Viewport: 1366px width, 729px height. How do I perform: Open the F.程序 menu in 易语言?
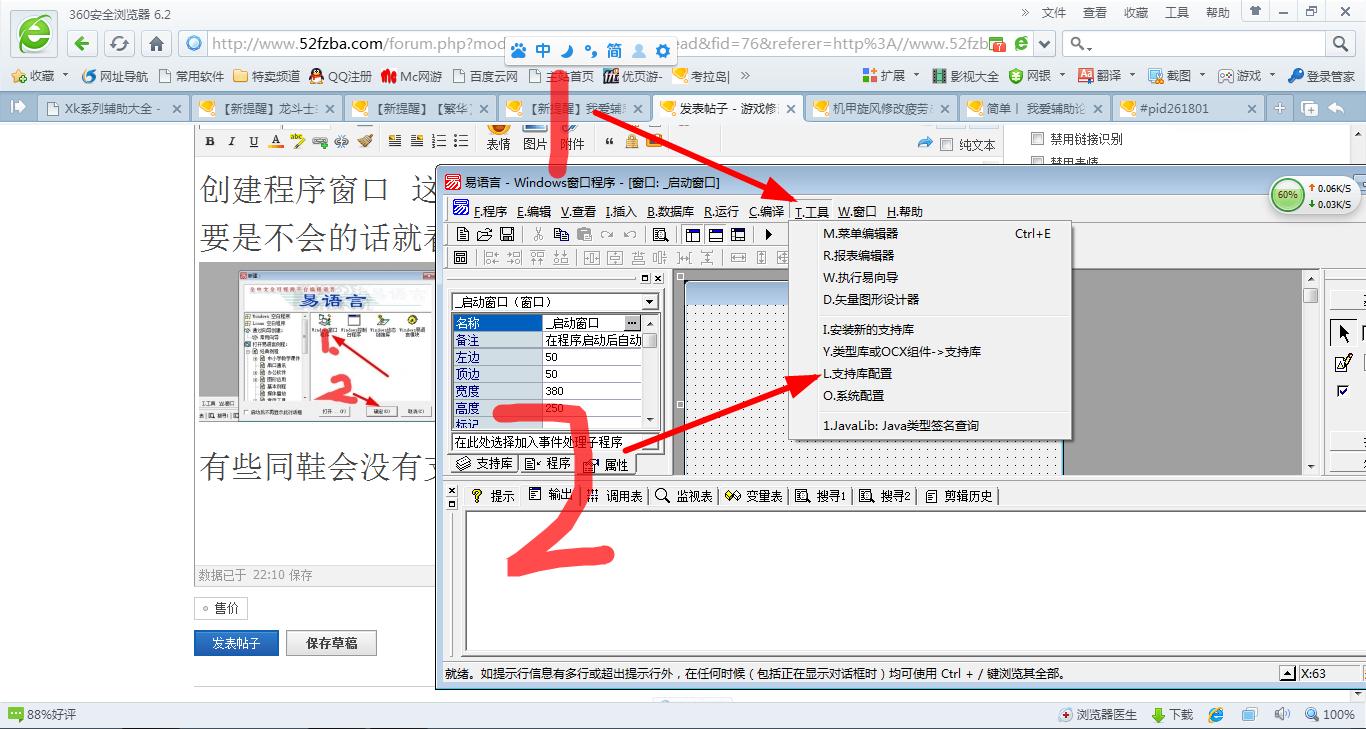pyautogui.click(x=490, y=212)
